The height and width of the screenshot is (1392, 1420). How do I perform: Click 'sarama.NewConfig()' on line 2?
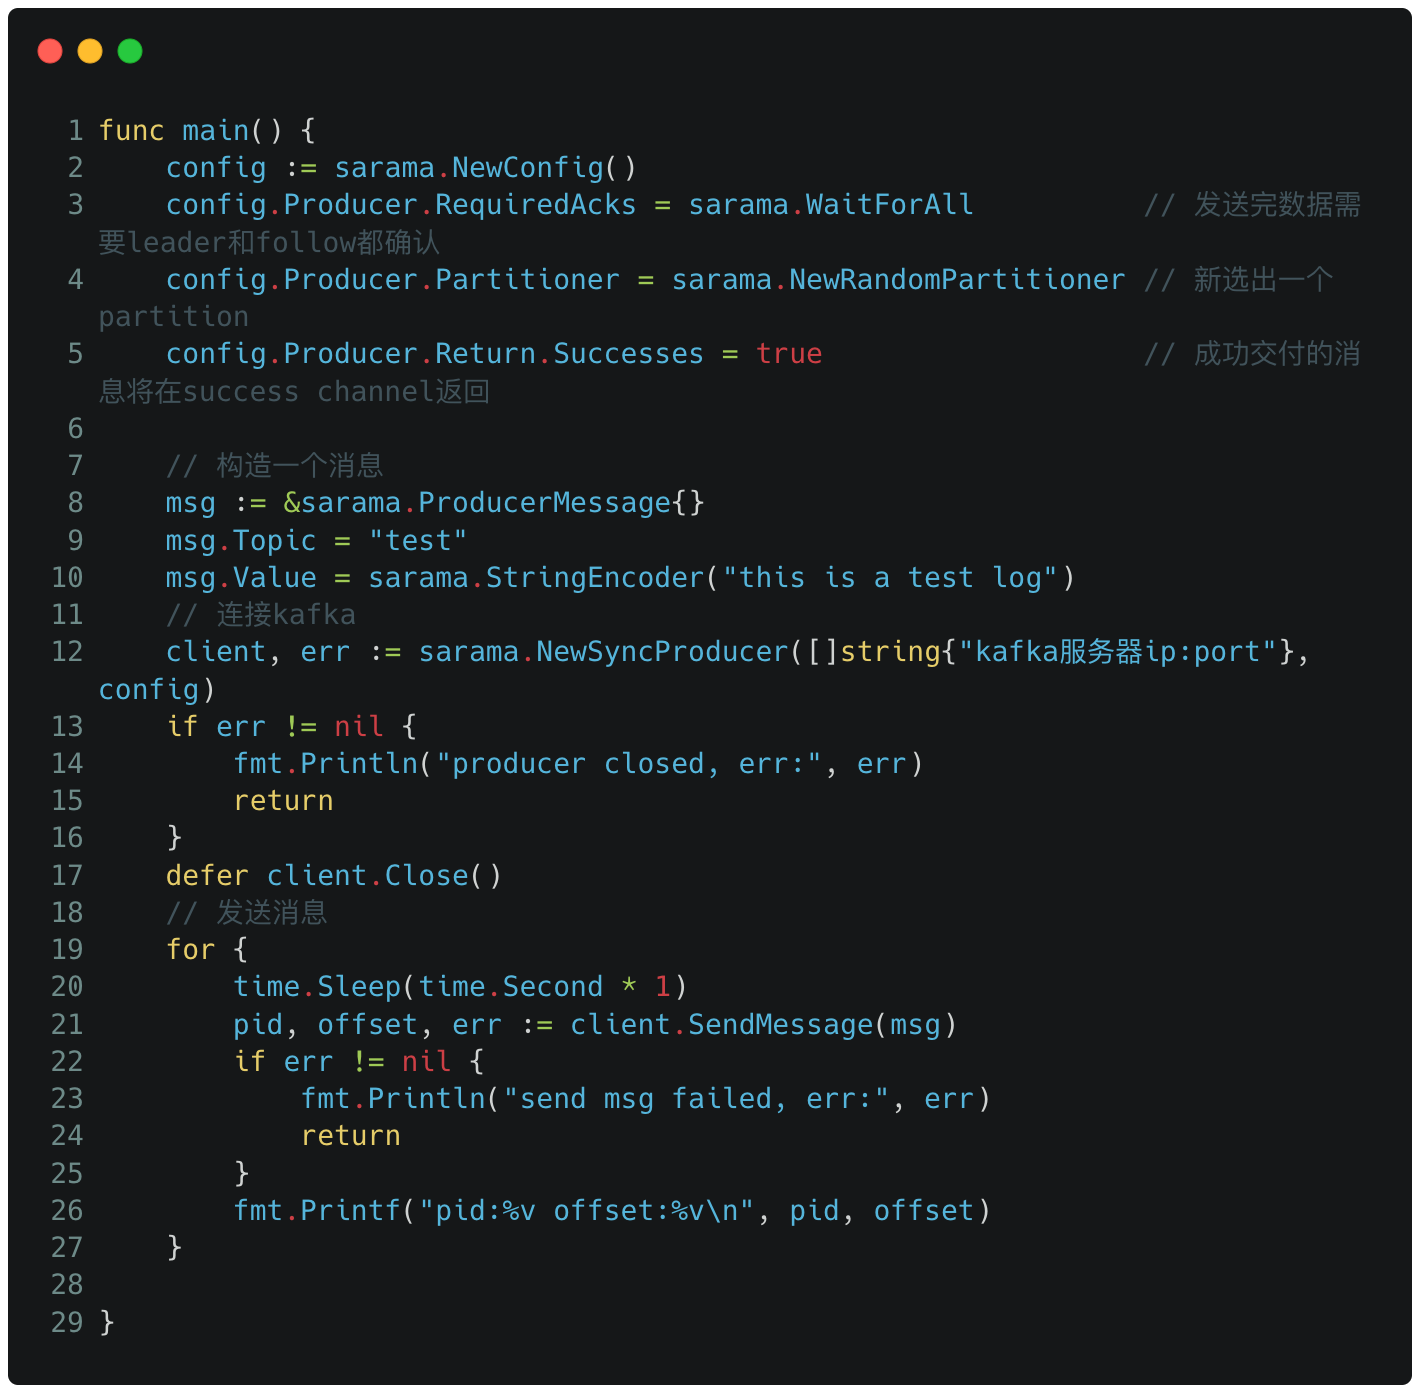(485, 168)
